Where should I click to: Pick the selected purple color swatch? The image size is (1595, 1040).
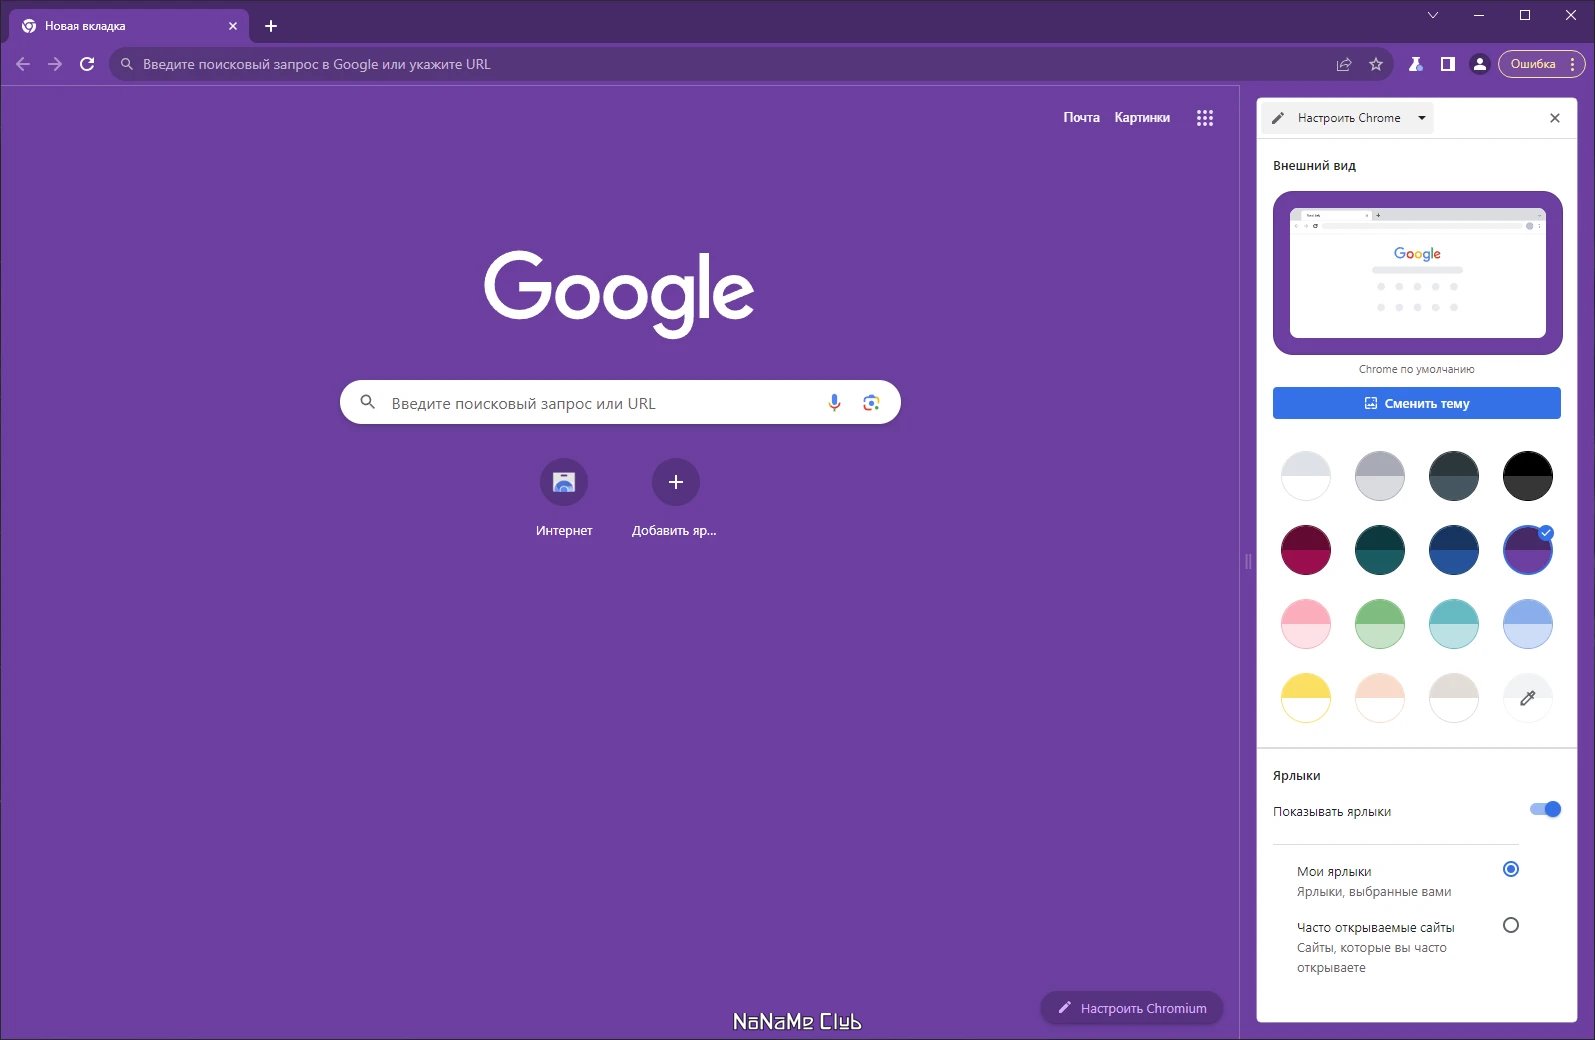click(1528, 550)
